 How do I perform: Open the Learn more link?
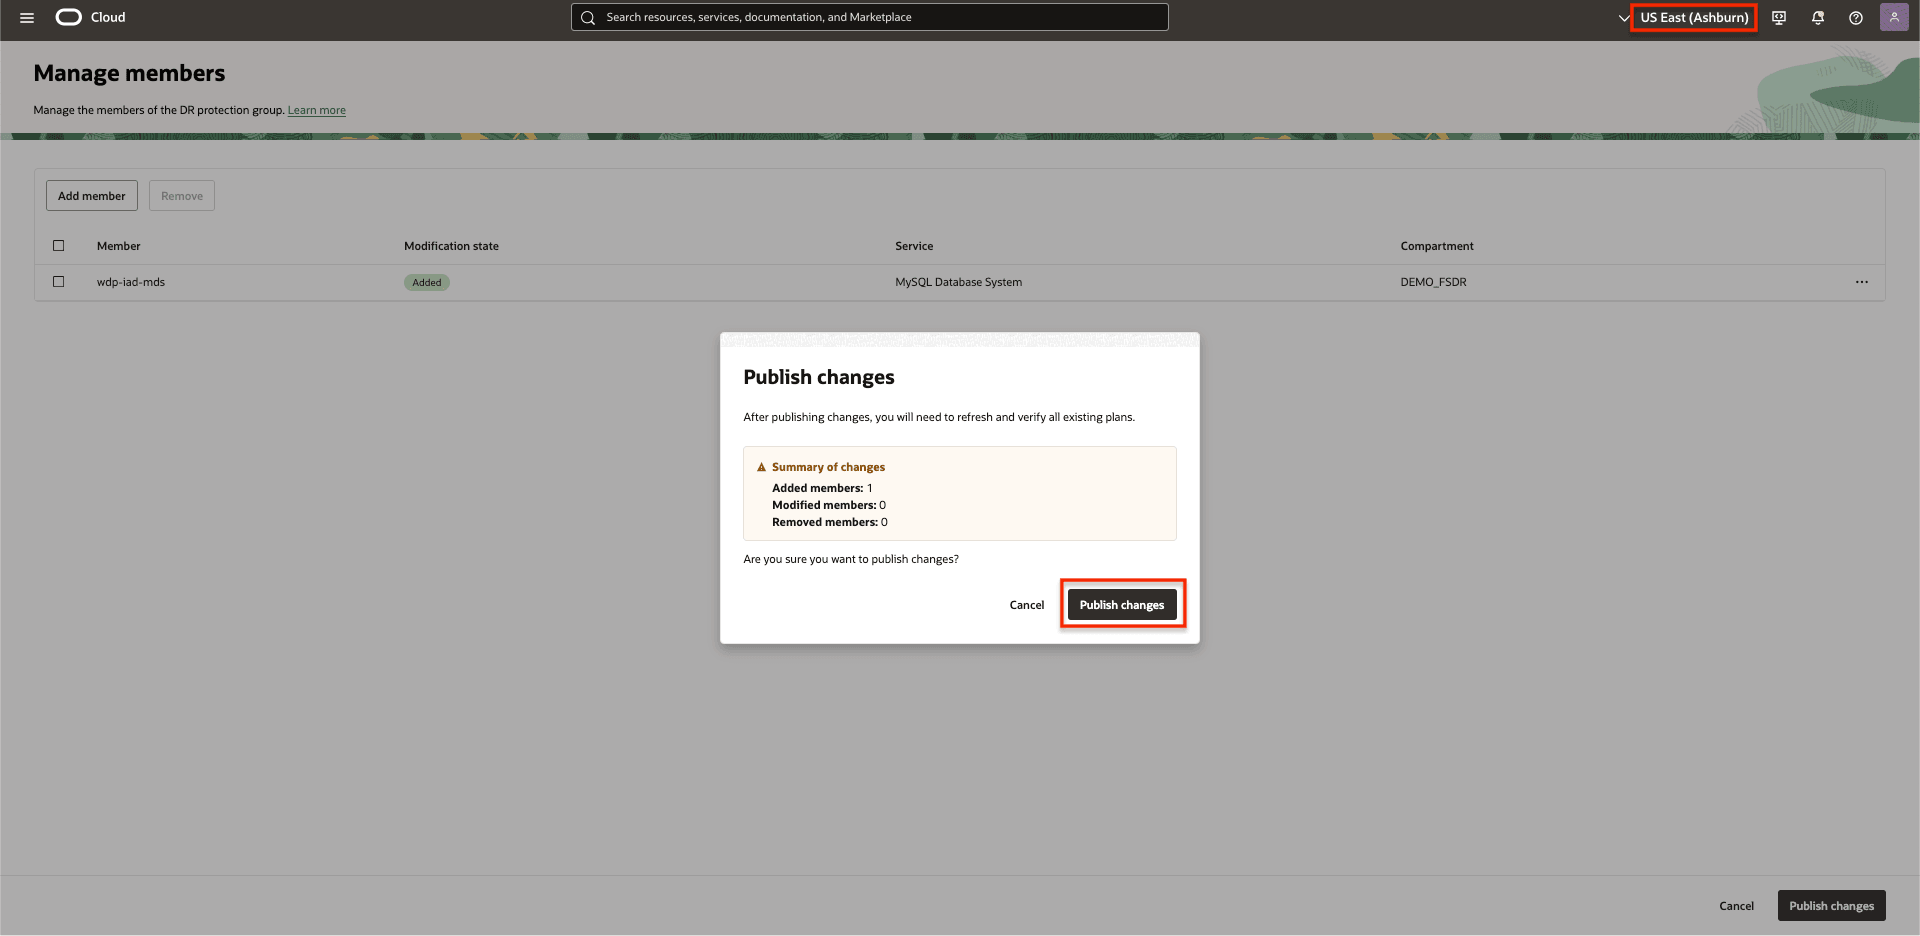[316, 110]
